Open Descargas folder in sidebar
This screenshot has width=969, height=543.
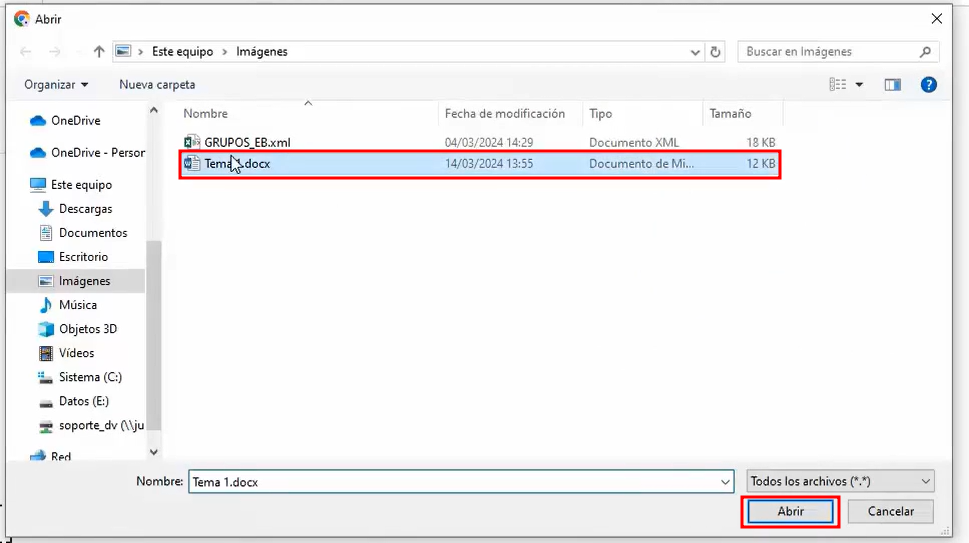[85, 209]
